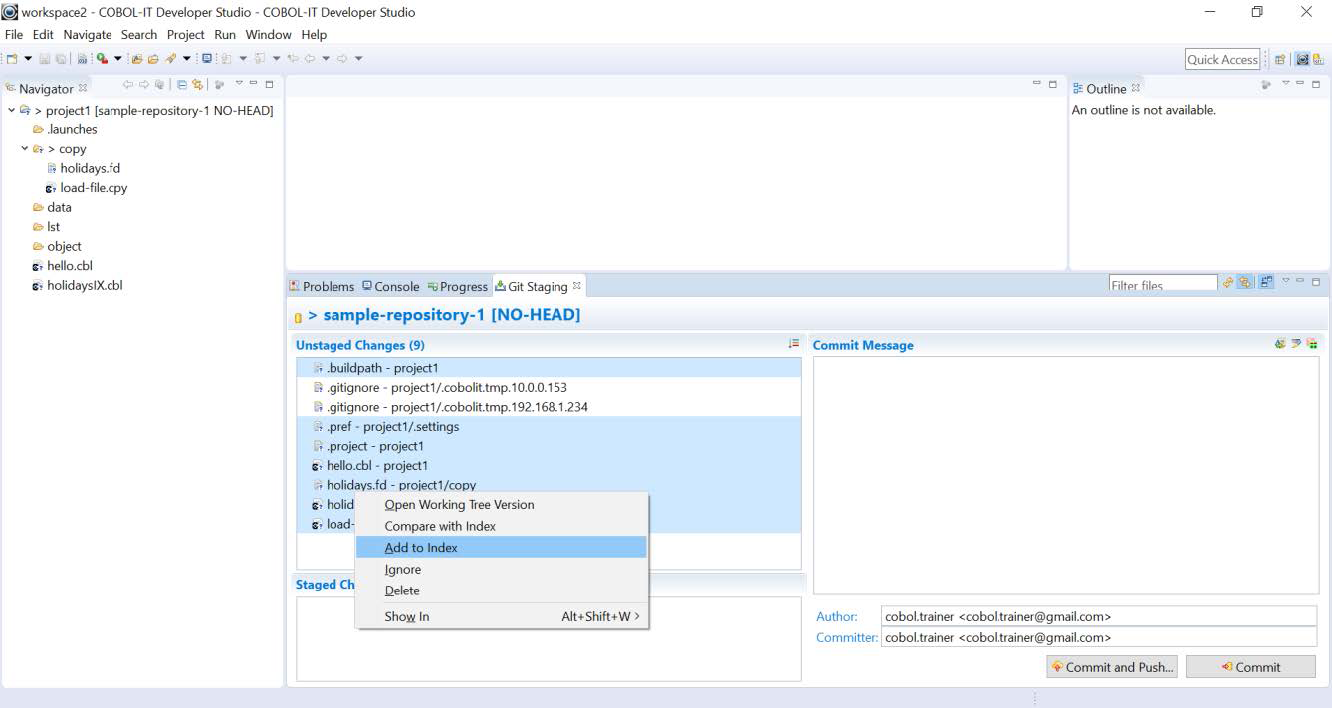Viewport: 1332px width, 708px height.
Task: Click the Amend previous commit icon
Action: [x=1280, y=344]
